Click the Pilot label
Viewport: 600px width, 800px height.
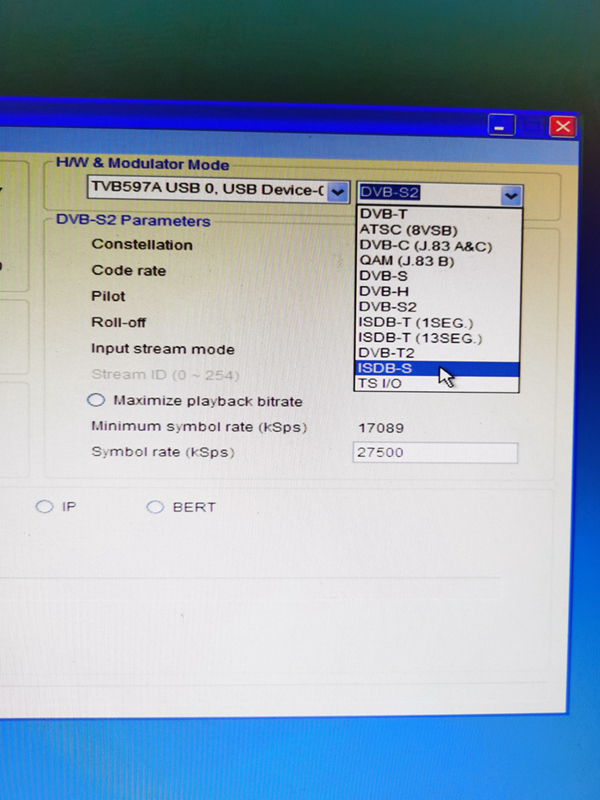pyautogui.click(x=108, y=296)
